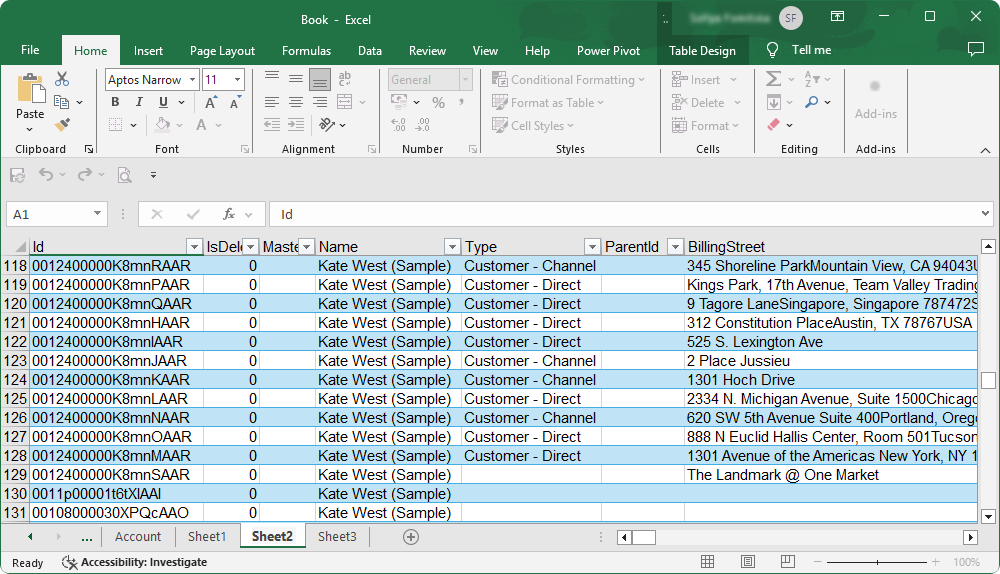Open the File tab
Viewport: 1000px width, 574px height.
30,50
